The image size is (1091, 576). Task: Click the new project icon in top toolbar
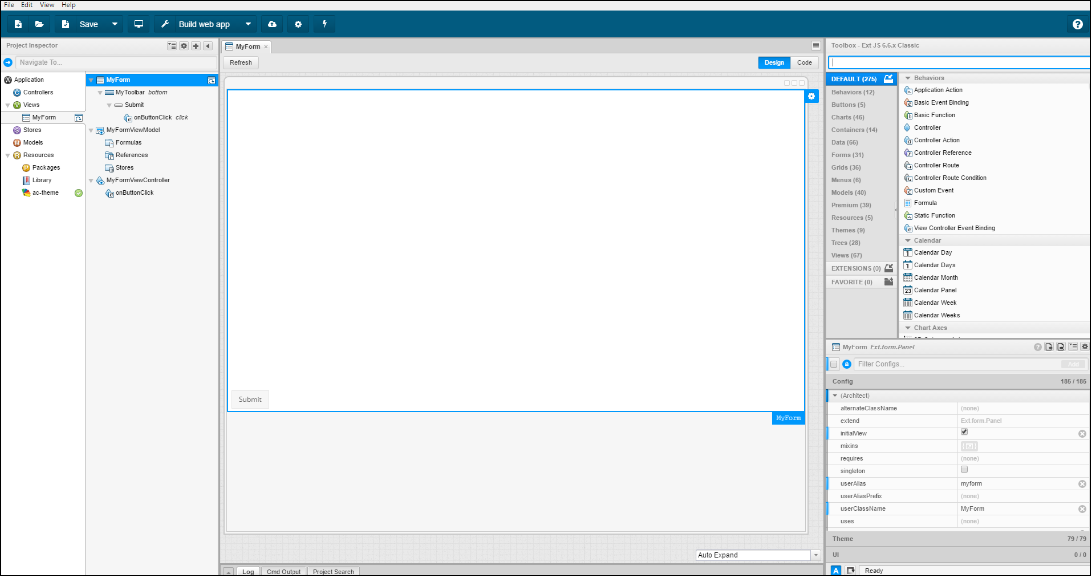18,24
